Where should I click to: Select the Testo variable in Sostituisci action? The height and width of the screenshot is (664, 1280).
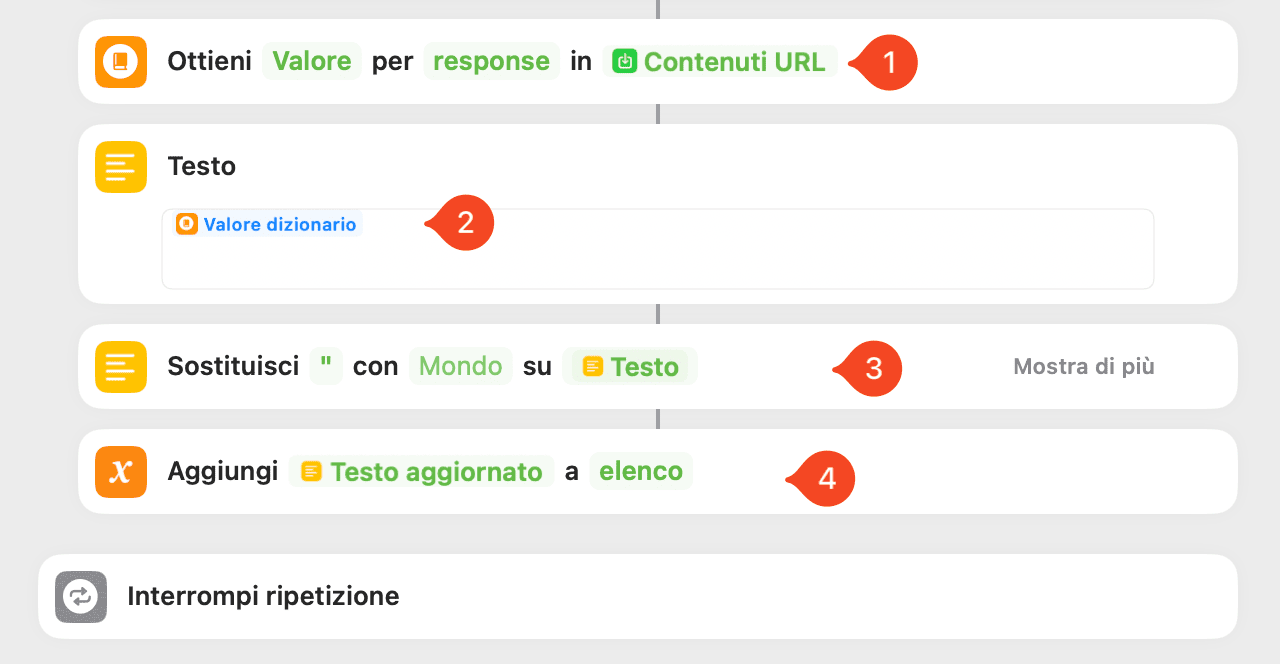[630, 367]
